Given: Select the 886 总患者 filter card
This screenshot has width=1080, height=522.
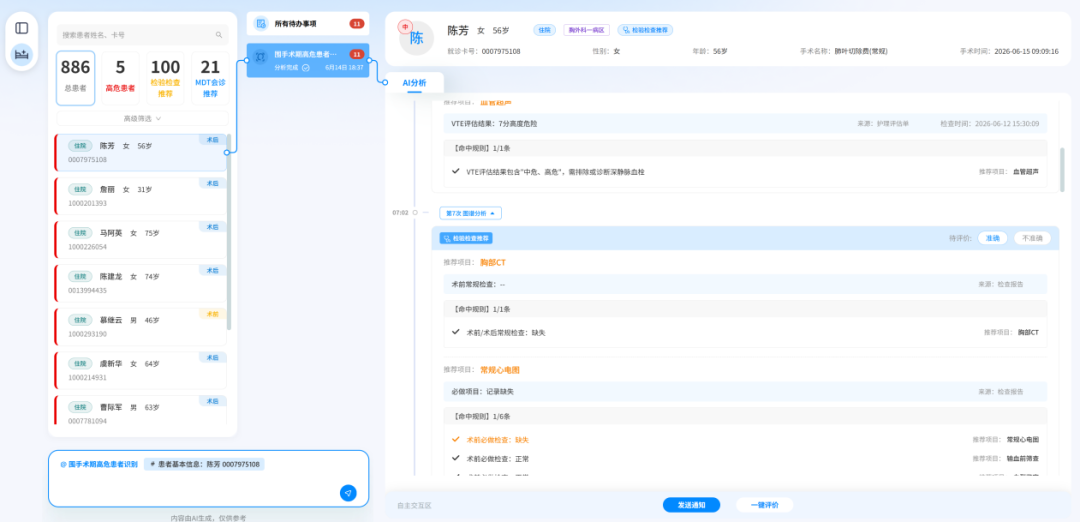Looking at the screenshot, I should (76, 78).
